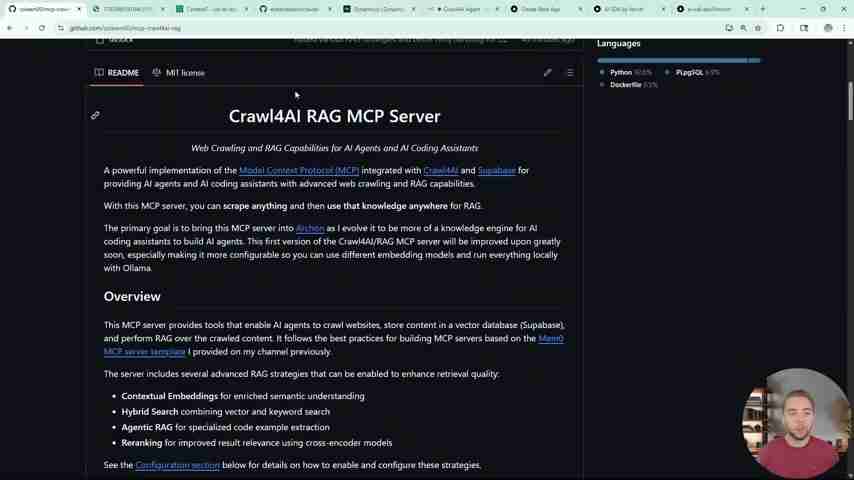Click the scales icon on MIT license tab
Image resolution: width=854 pixels, height=480 pixels.
(156, 72)
